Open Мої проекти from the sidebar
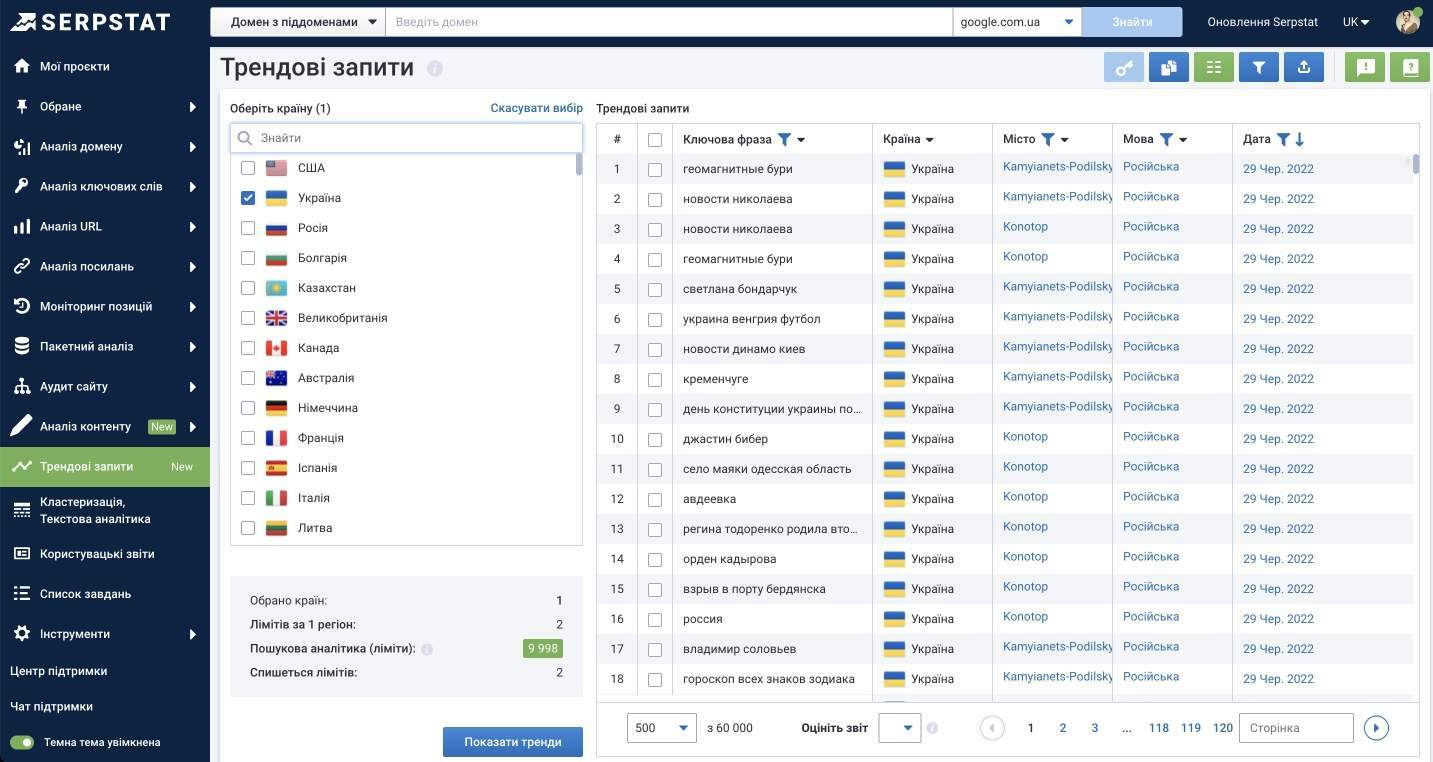 75,65
